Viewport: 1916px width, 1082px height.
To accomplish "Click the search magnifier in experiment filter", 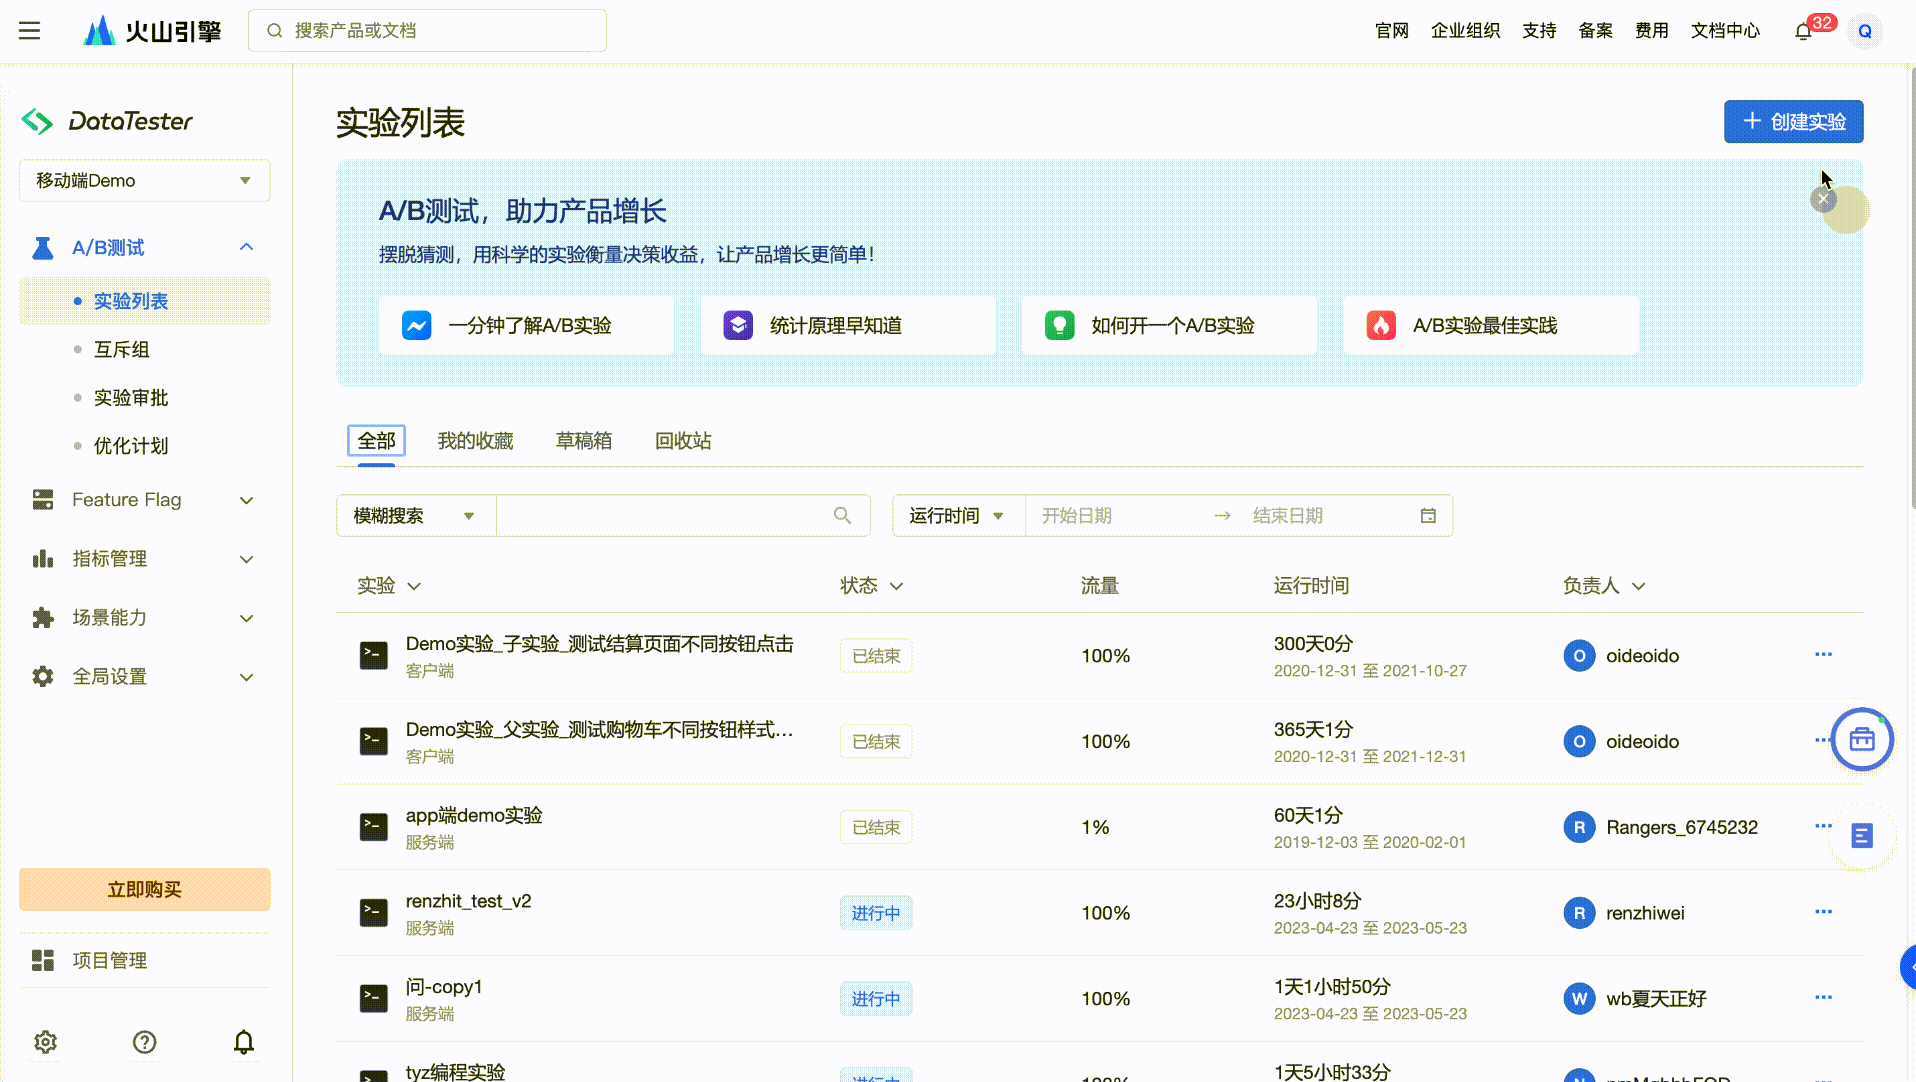I will tap(842, 516).
